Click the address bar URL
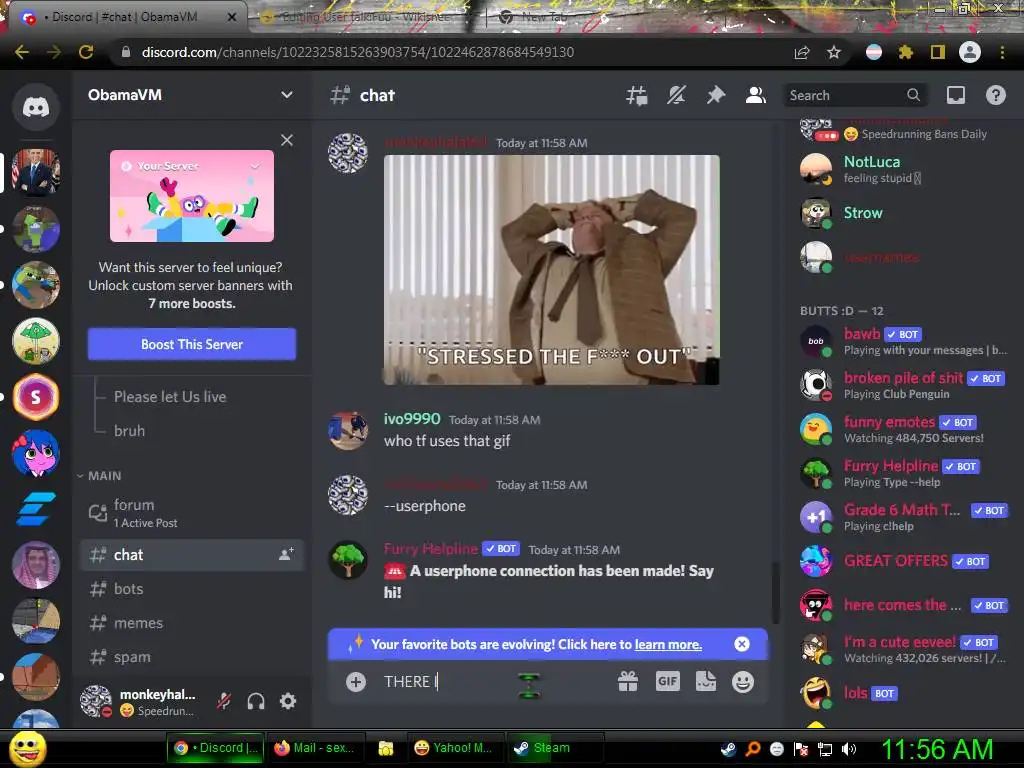This screenshot has width=1024, height=768. [358, 52]
